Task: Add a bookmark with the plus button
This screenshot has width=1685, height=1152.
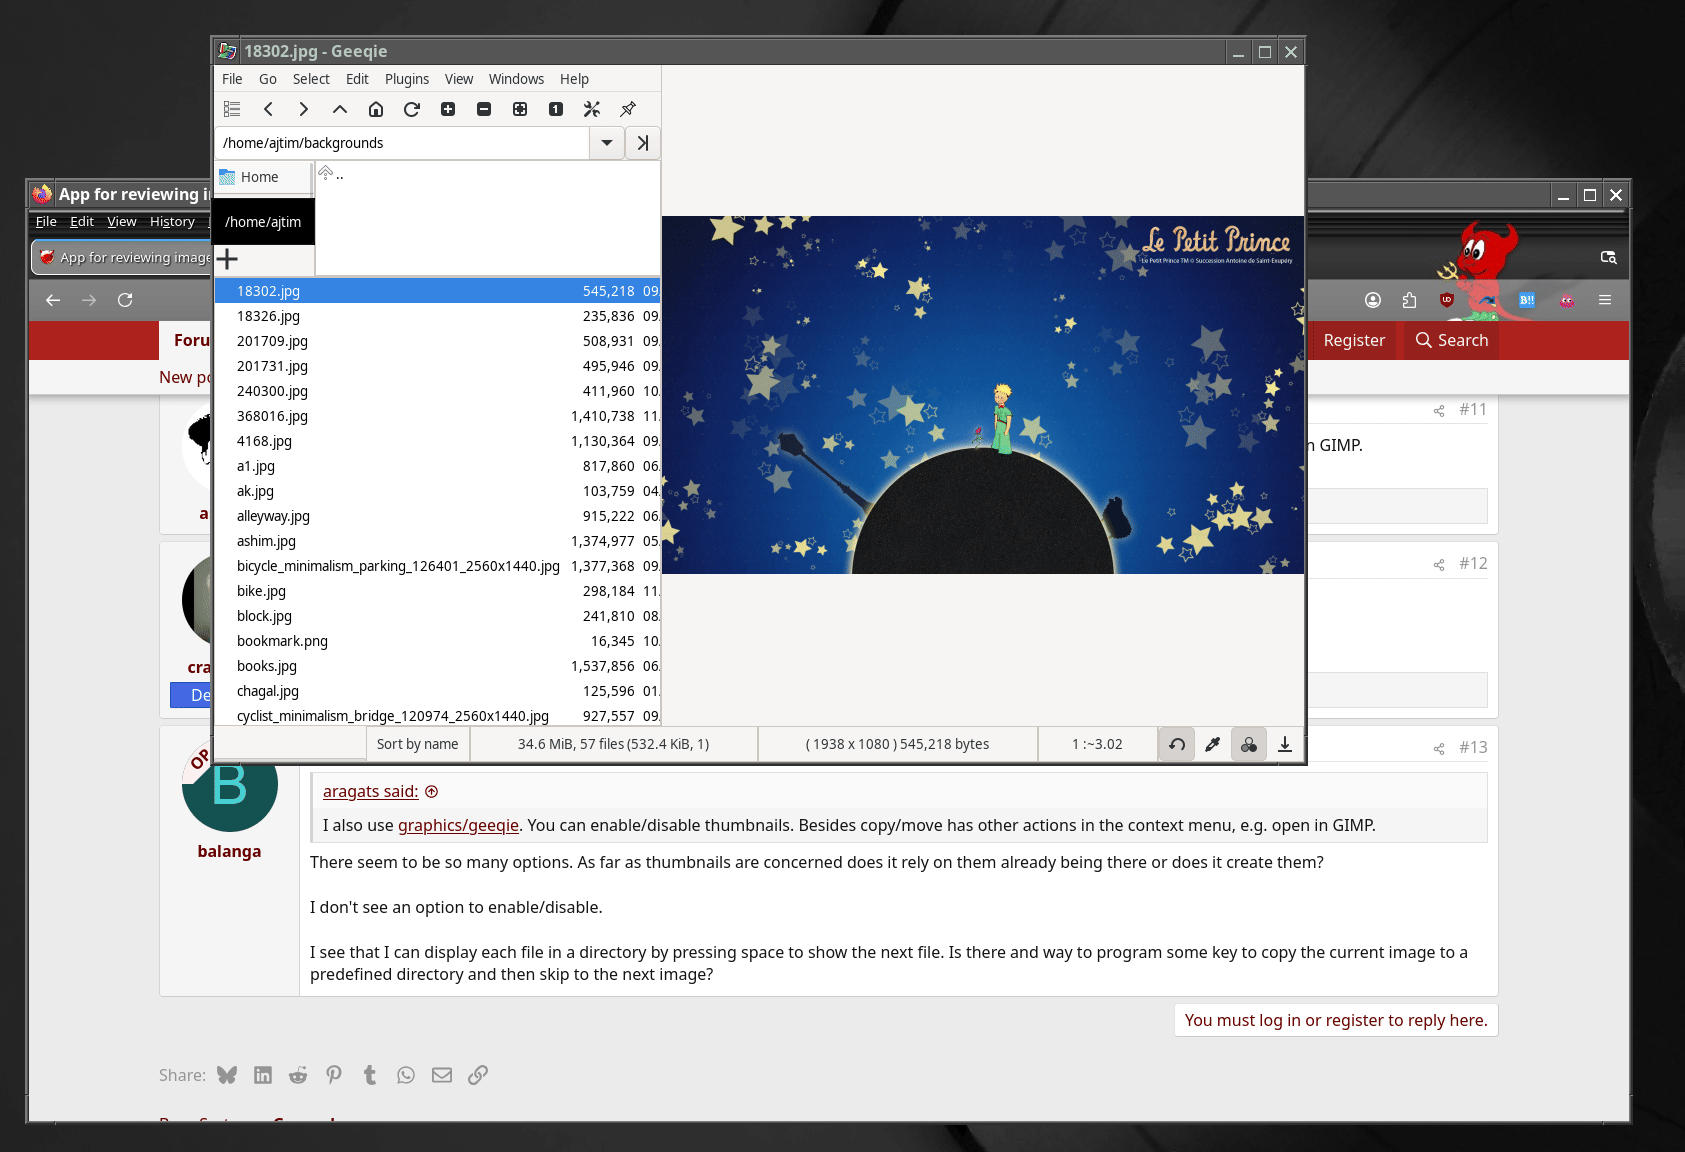Action: (228, 259)
